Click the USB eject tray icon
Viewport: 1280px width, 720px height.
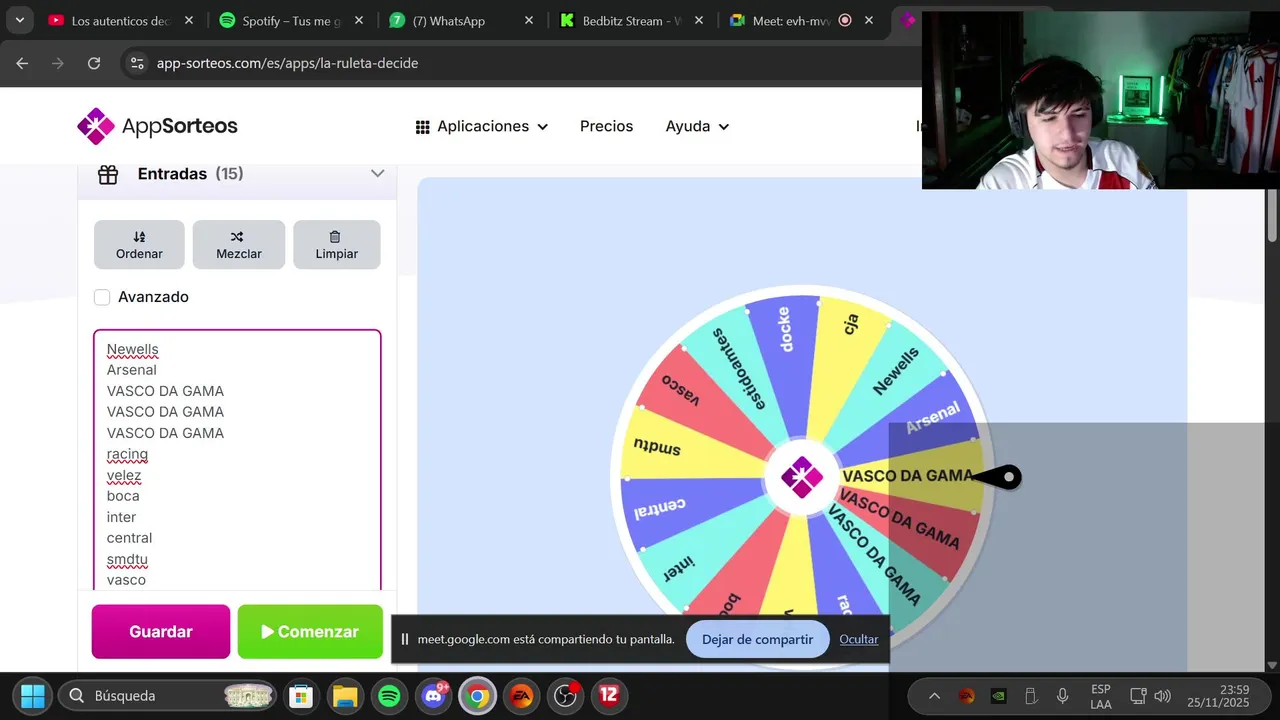coord(1030,696)
